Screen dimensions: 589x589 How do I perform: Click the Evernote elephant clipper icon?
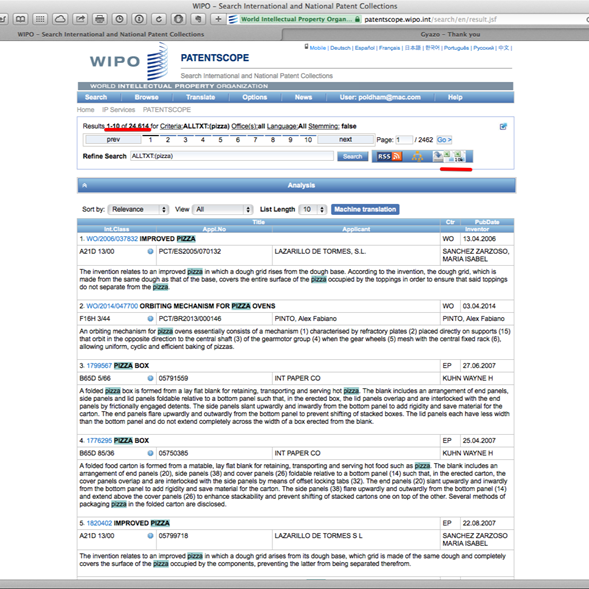tap(199, 19)
